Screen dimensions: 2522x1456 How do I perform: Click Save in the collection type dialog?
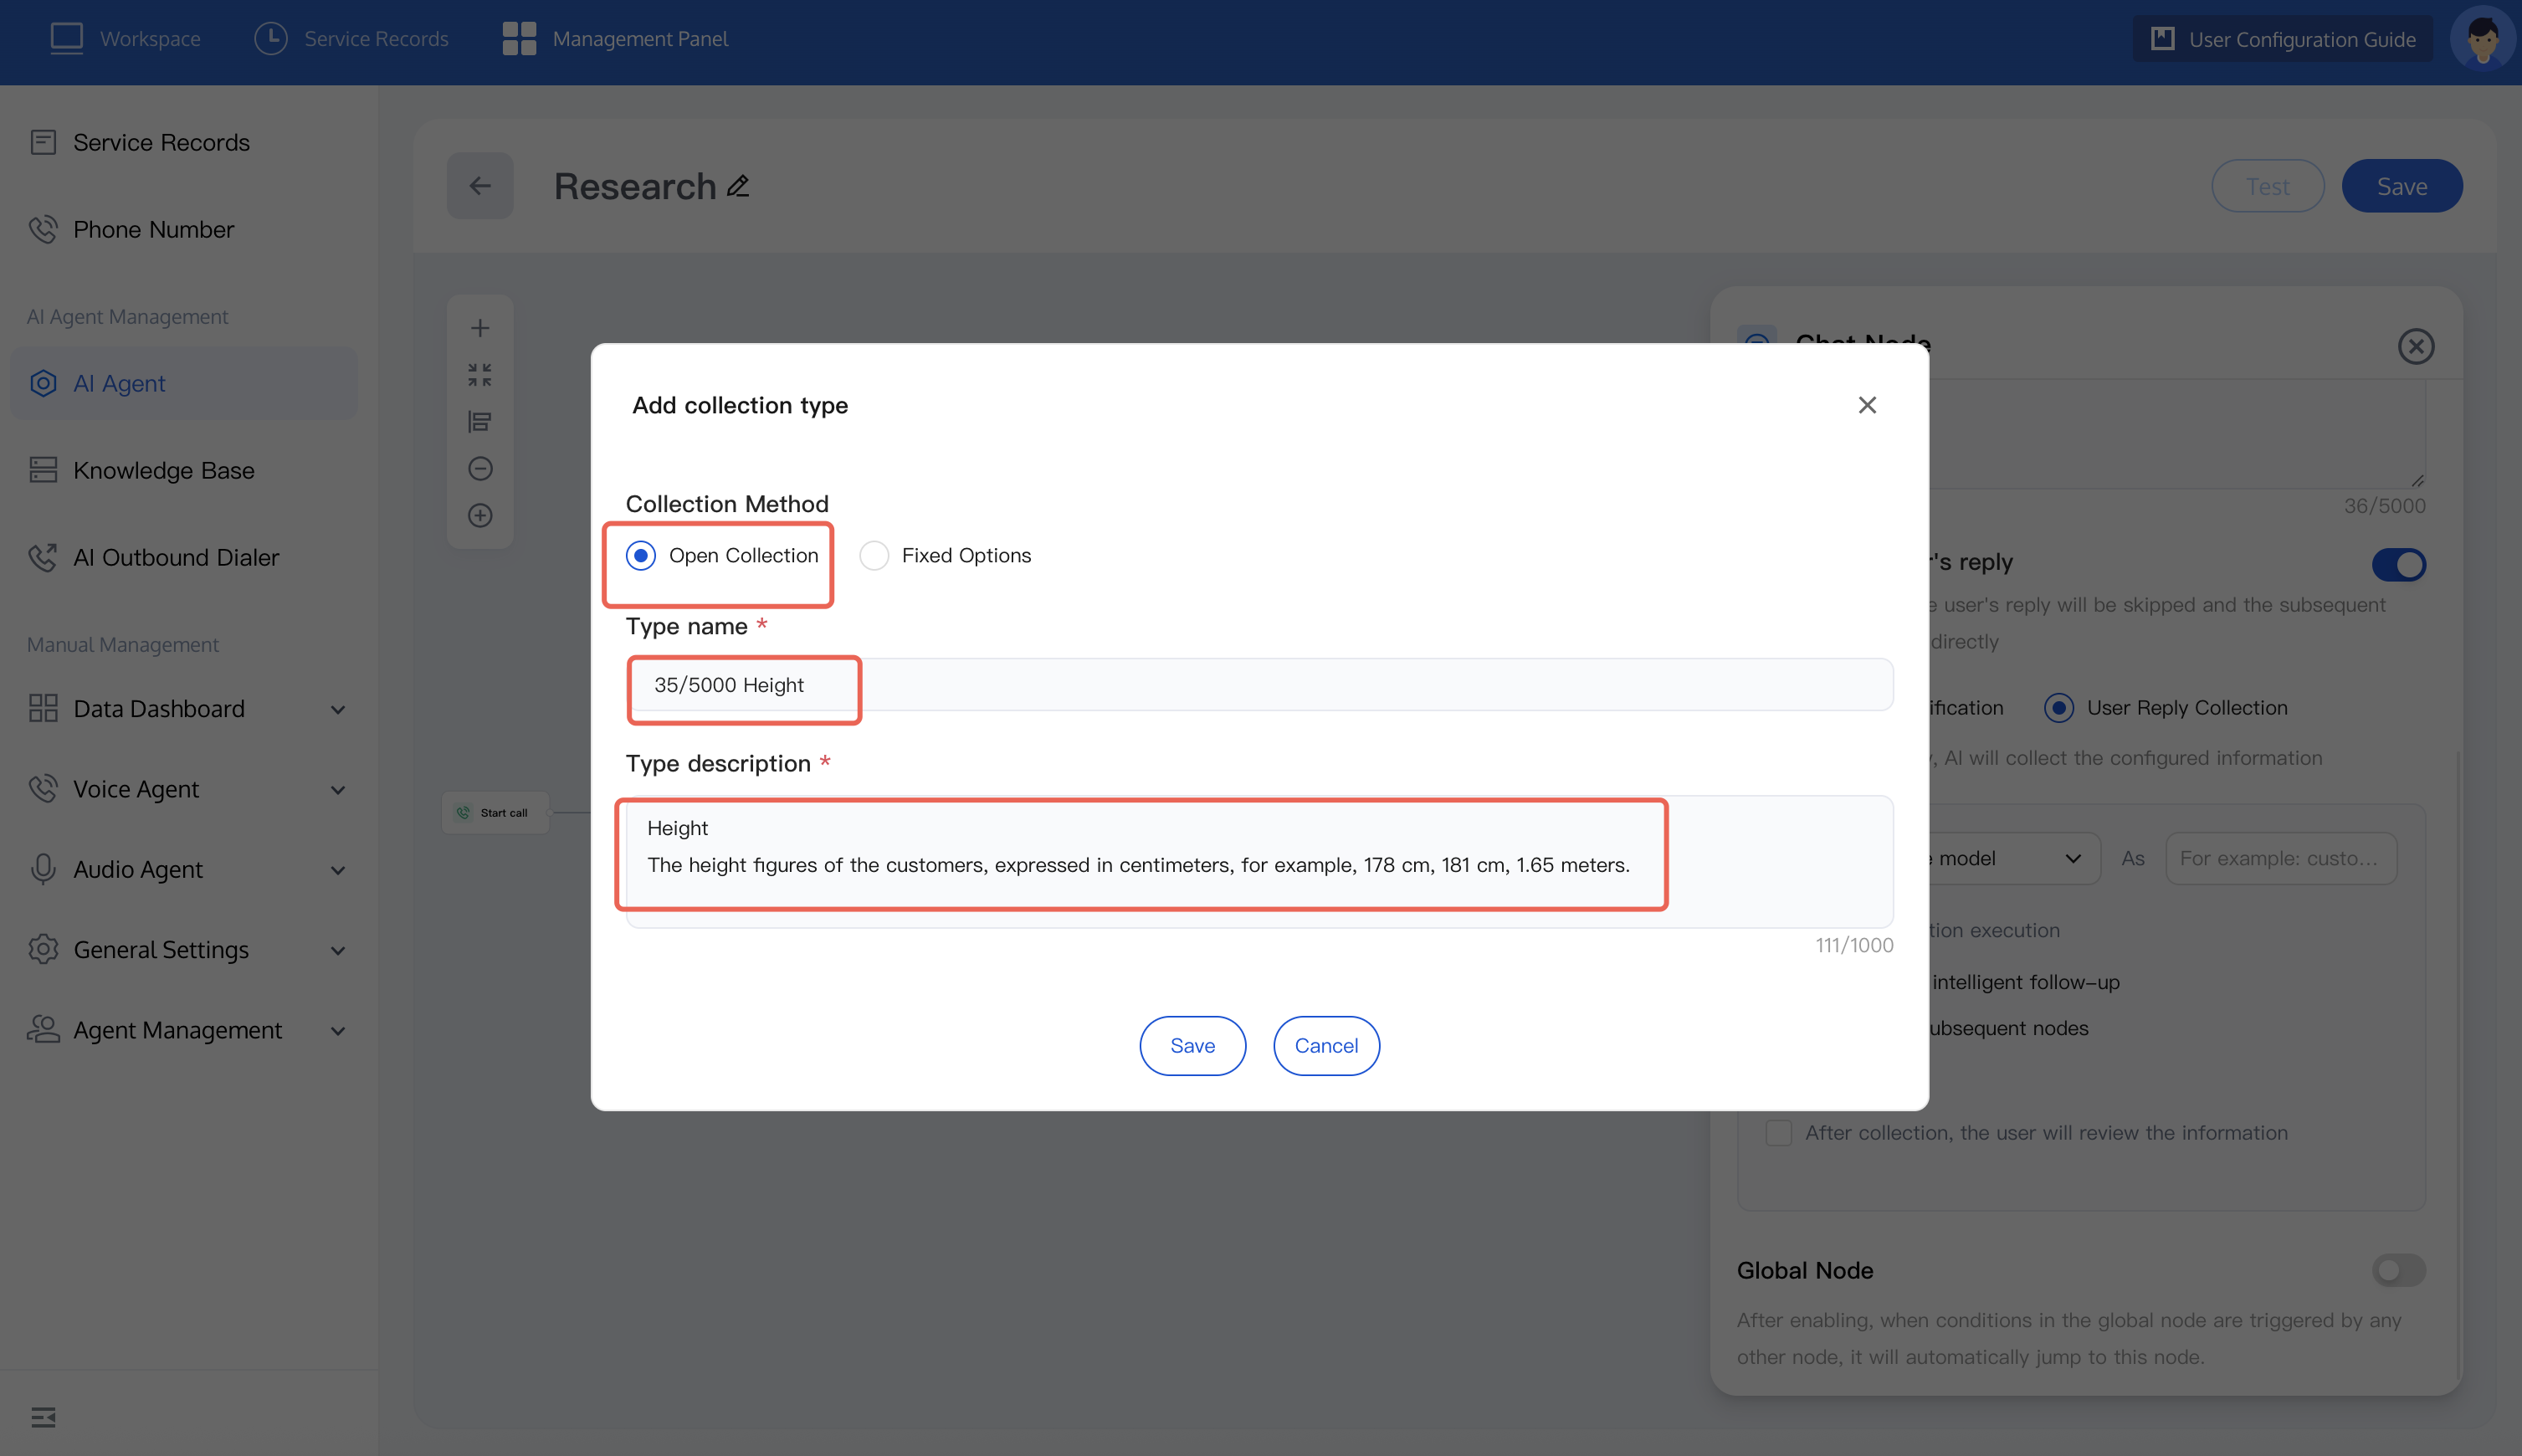pyautogui.click(x=1192, y=1046)
